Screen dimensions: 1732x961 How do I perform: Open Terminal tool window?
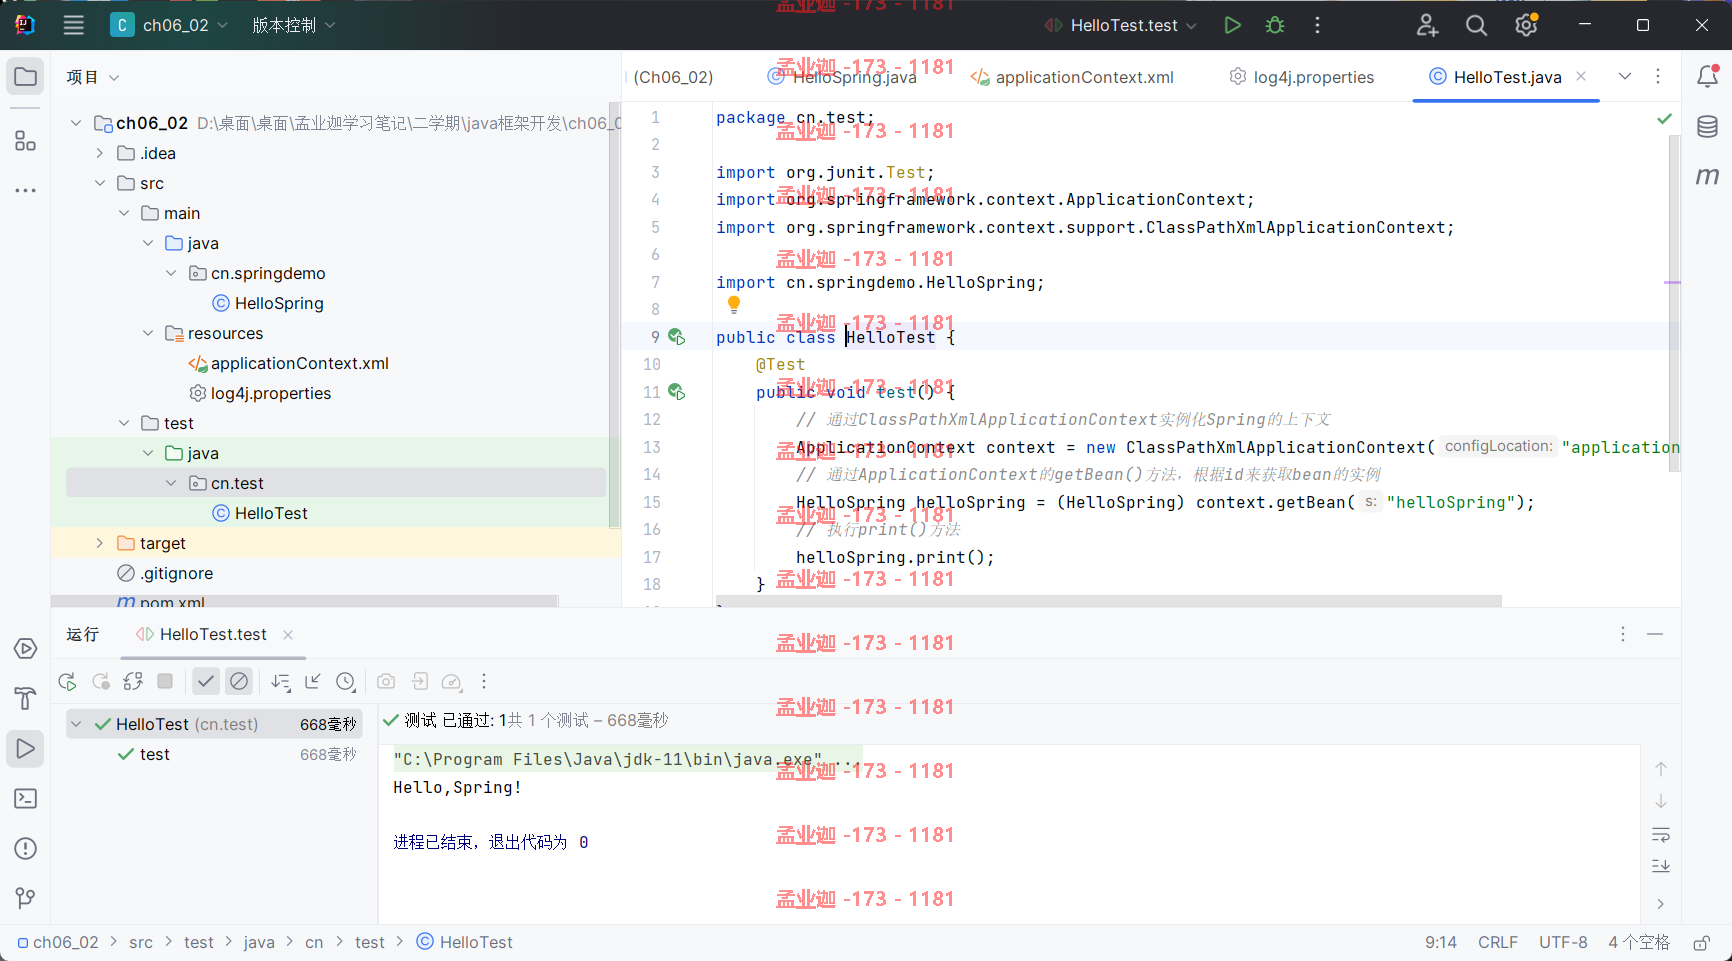pos(25,799)
